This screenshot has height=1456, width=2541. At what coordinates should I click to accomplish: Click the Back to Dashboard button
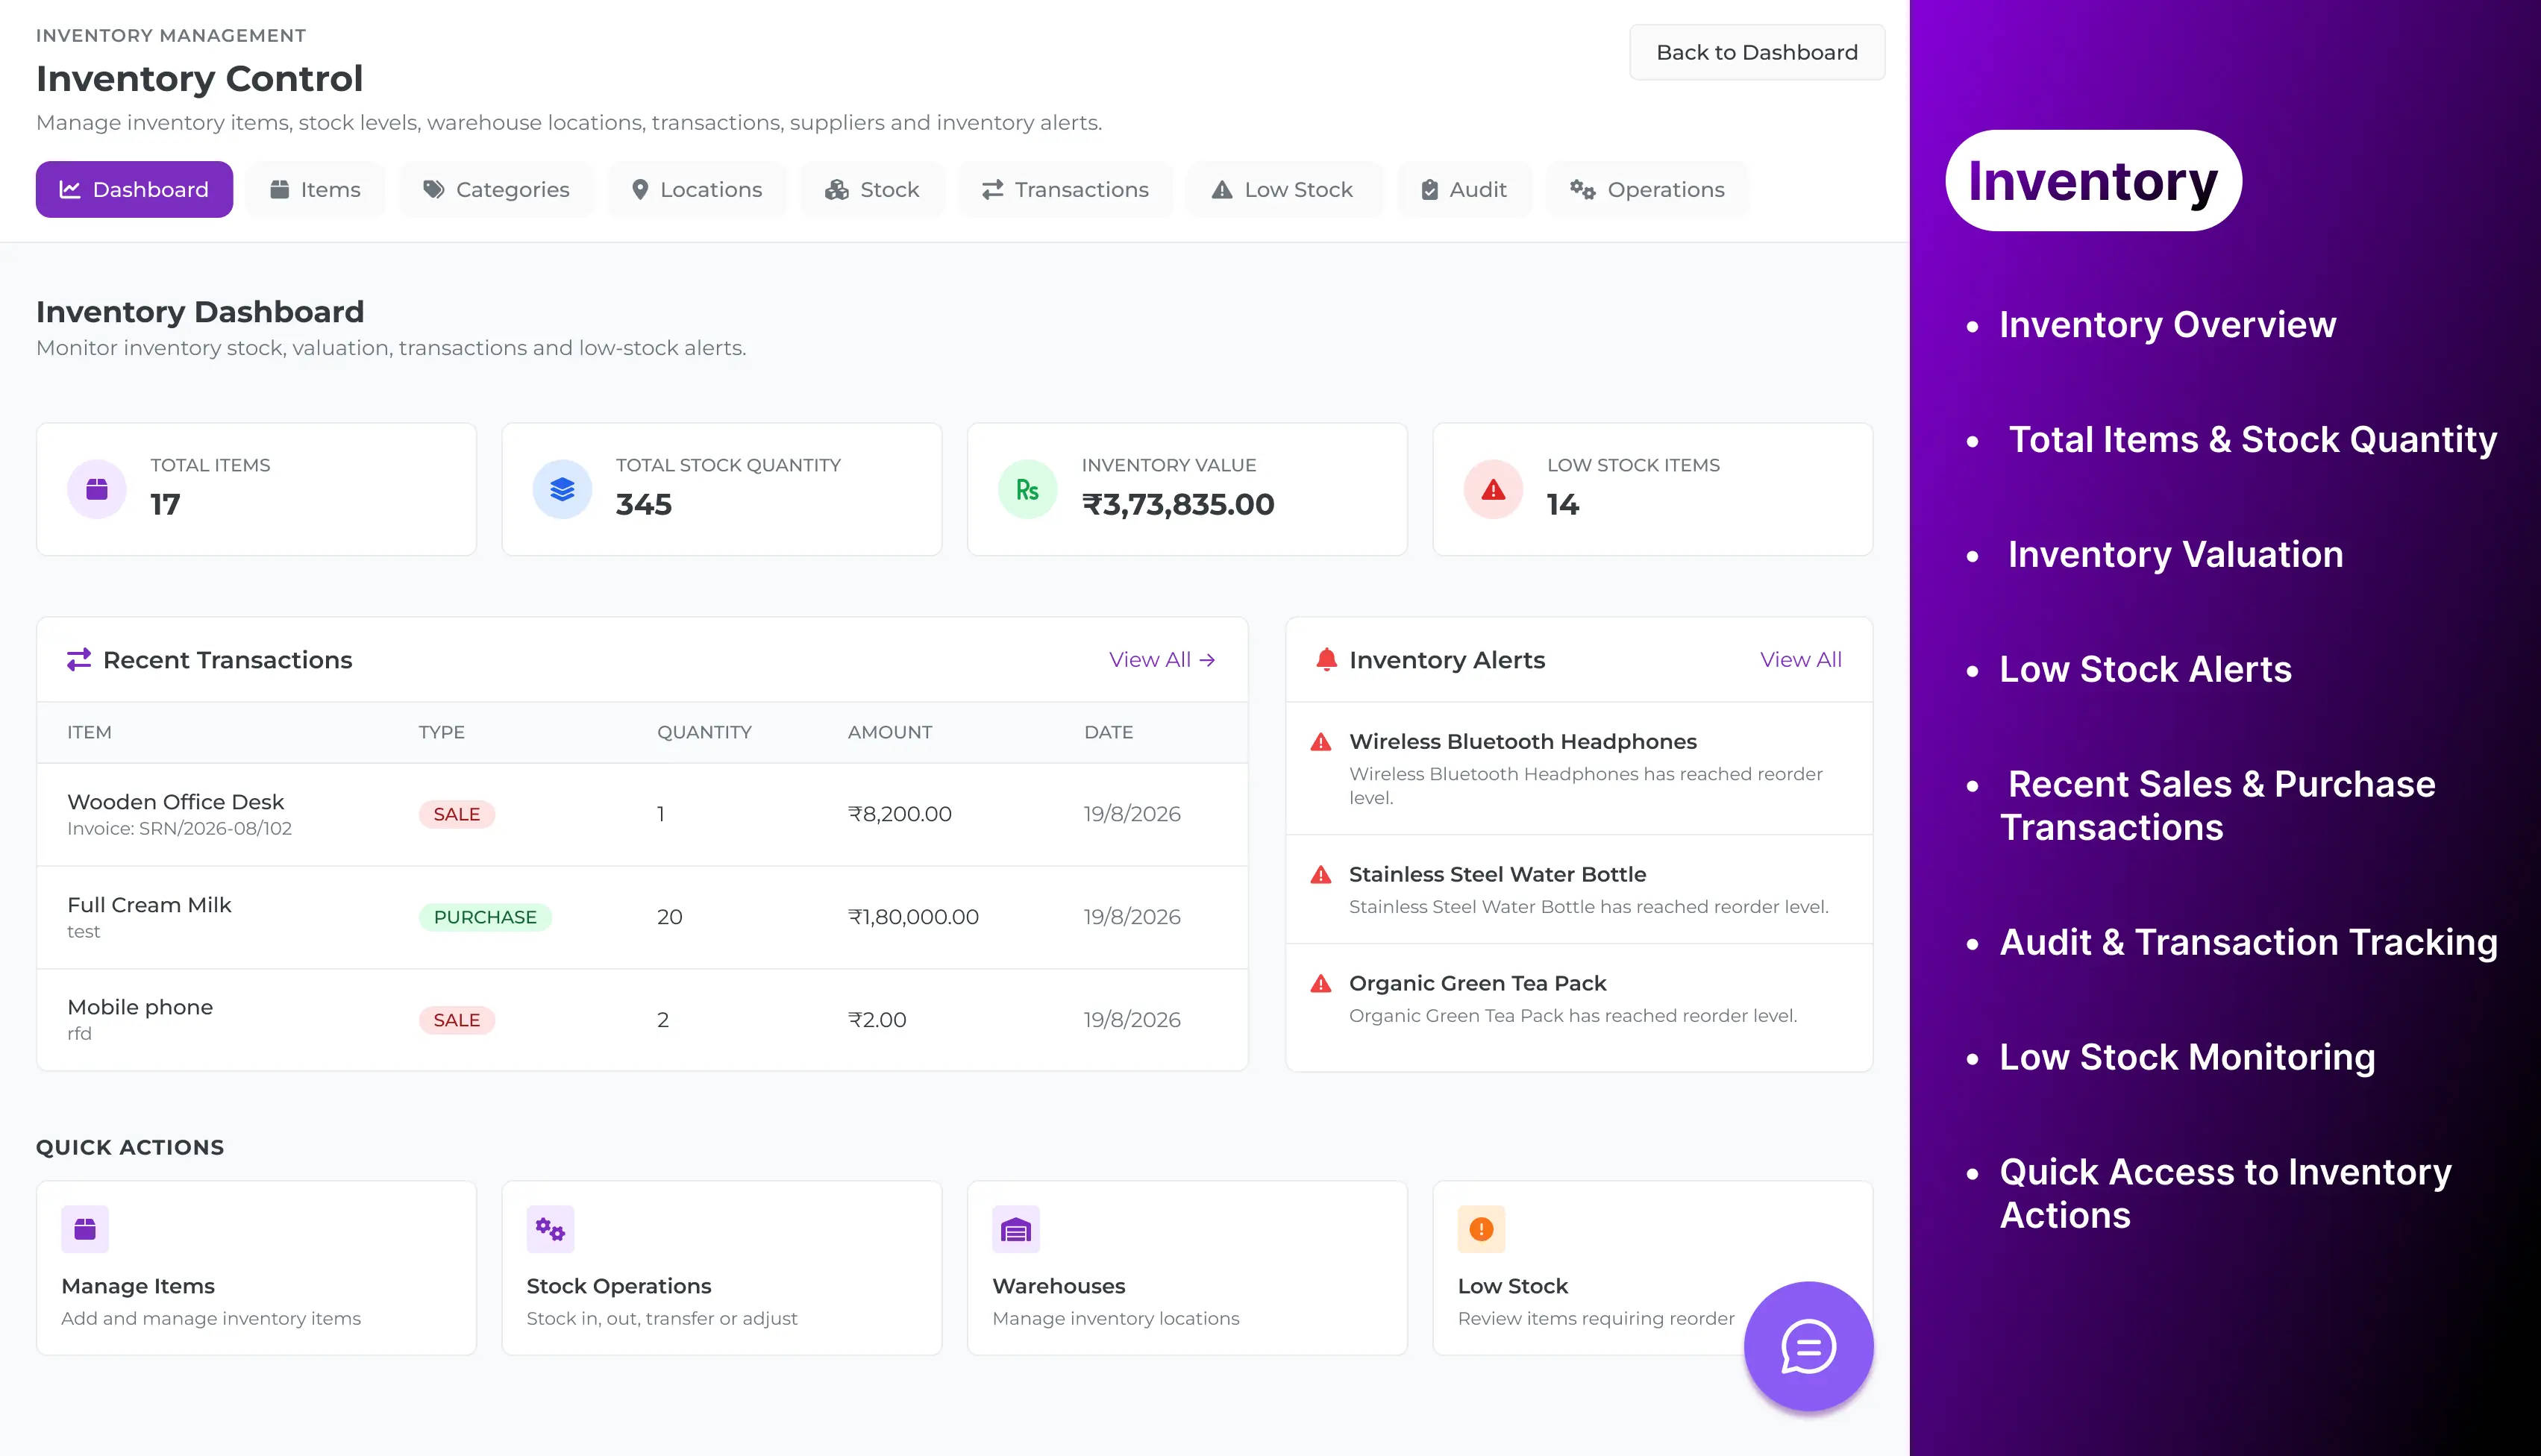(x=1757, y=52)
